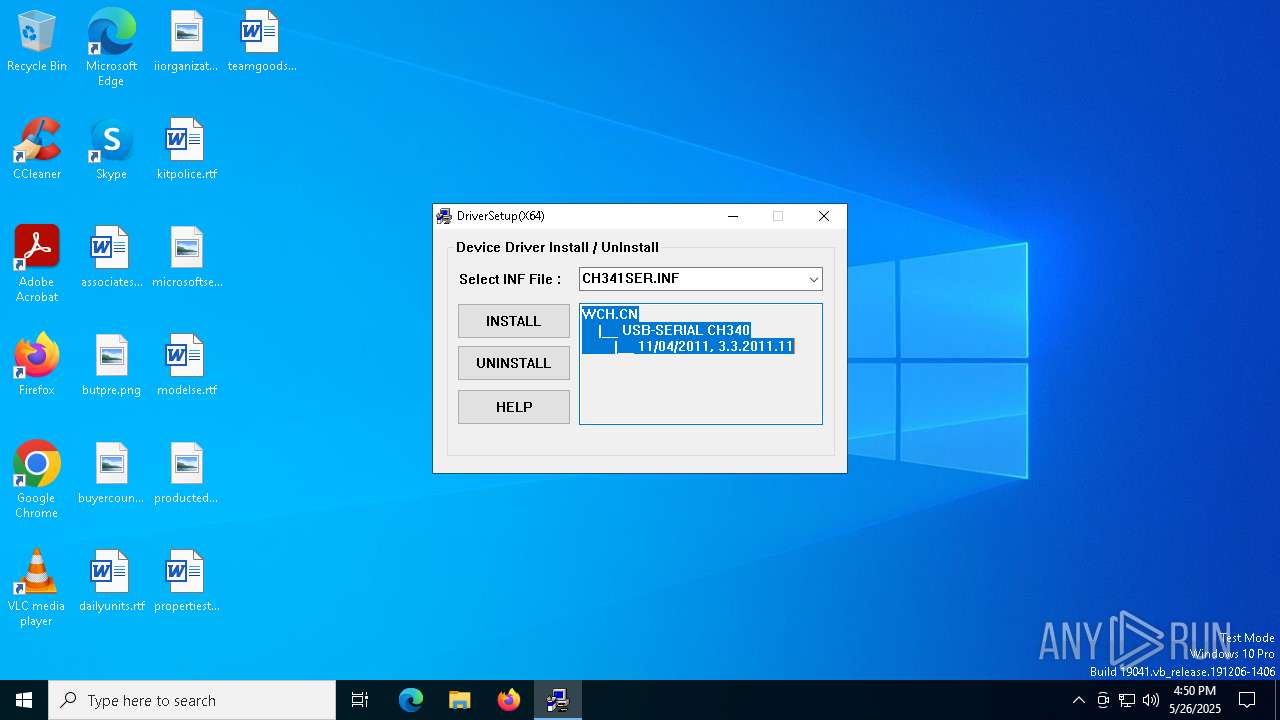The height and width of the screenshot is (720, 1280).
Task: Open volume control tray icon
Action: [x=1151, y=700]
